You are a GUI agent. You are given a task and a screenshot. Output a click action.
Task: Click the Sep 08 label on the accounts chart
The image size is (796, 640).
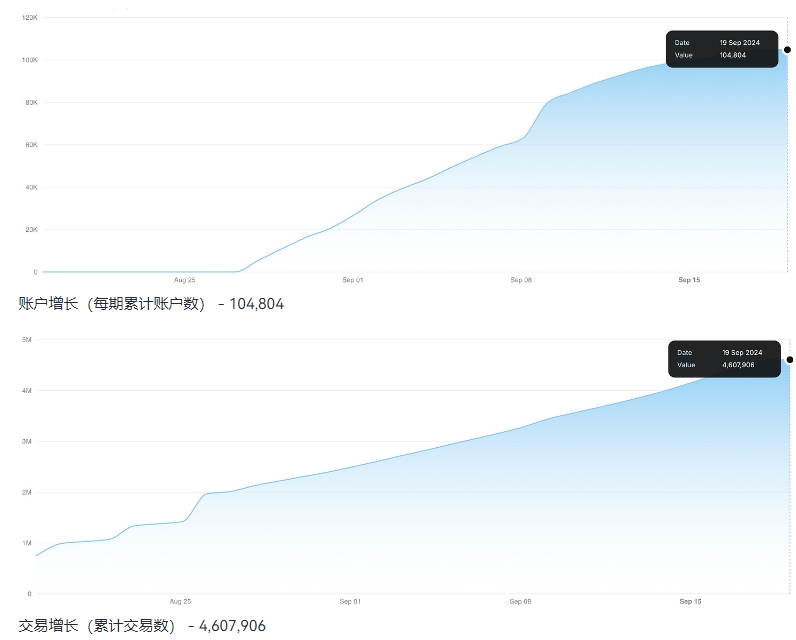tap(521, 280)
